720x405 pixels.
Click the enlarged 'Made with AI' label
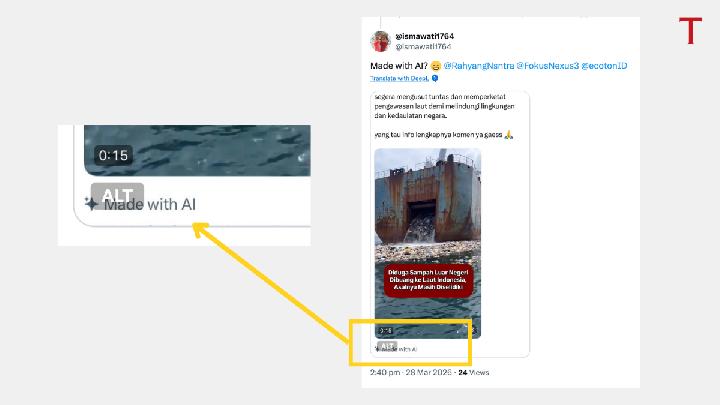[x=150, y=204]
